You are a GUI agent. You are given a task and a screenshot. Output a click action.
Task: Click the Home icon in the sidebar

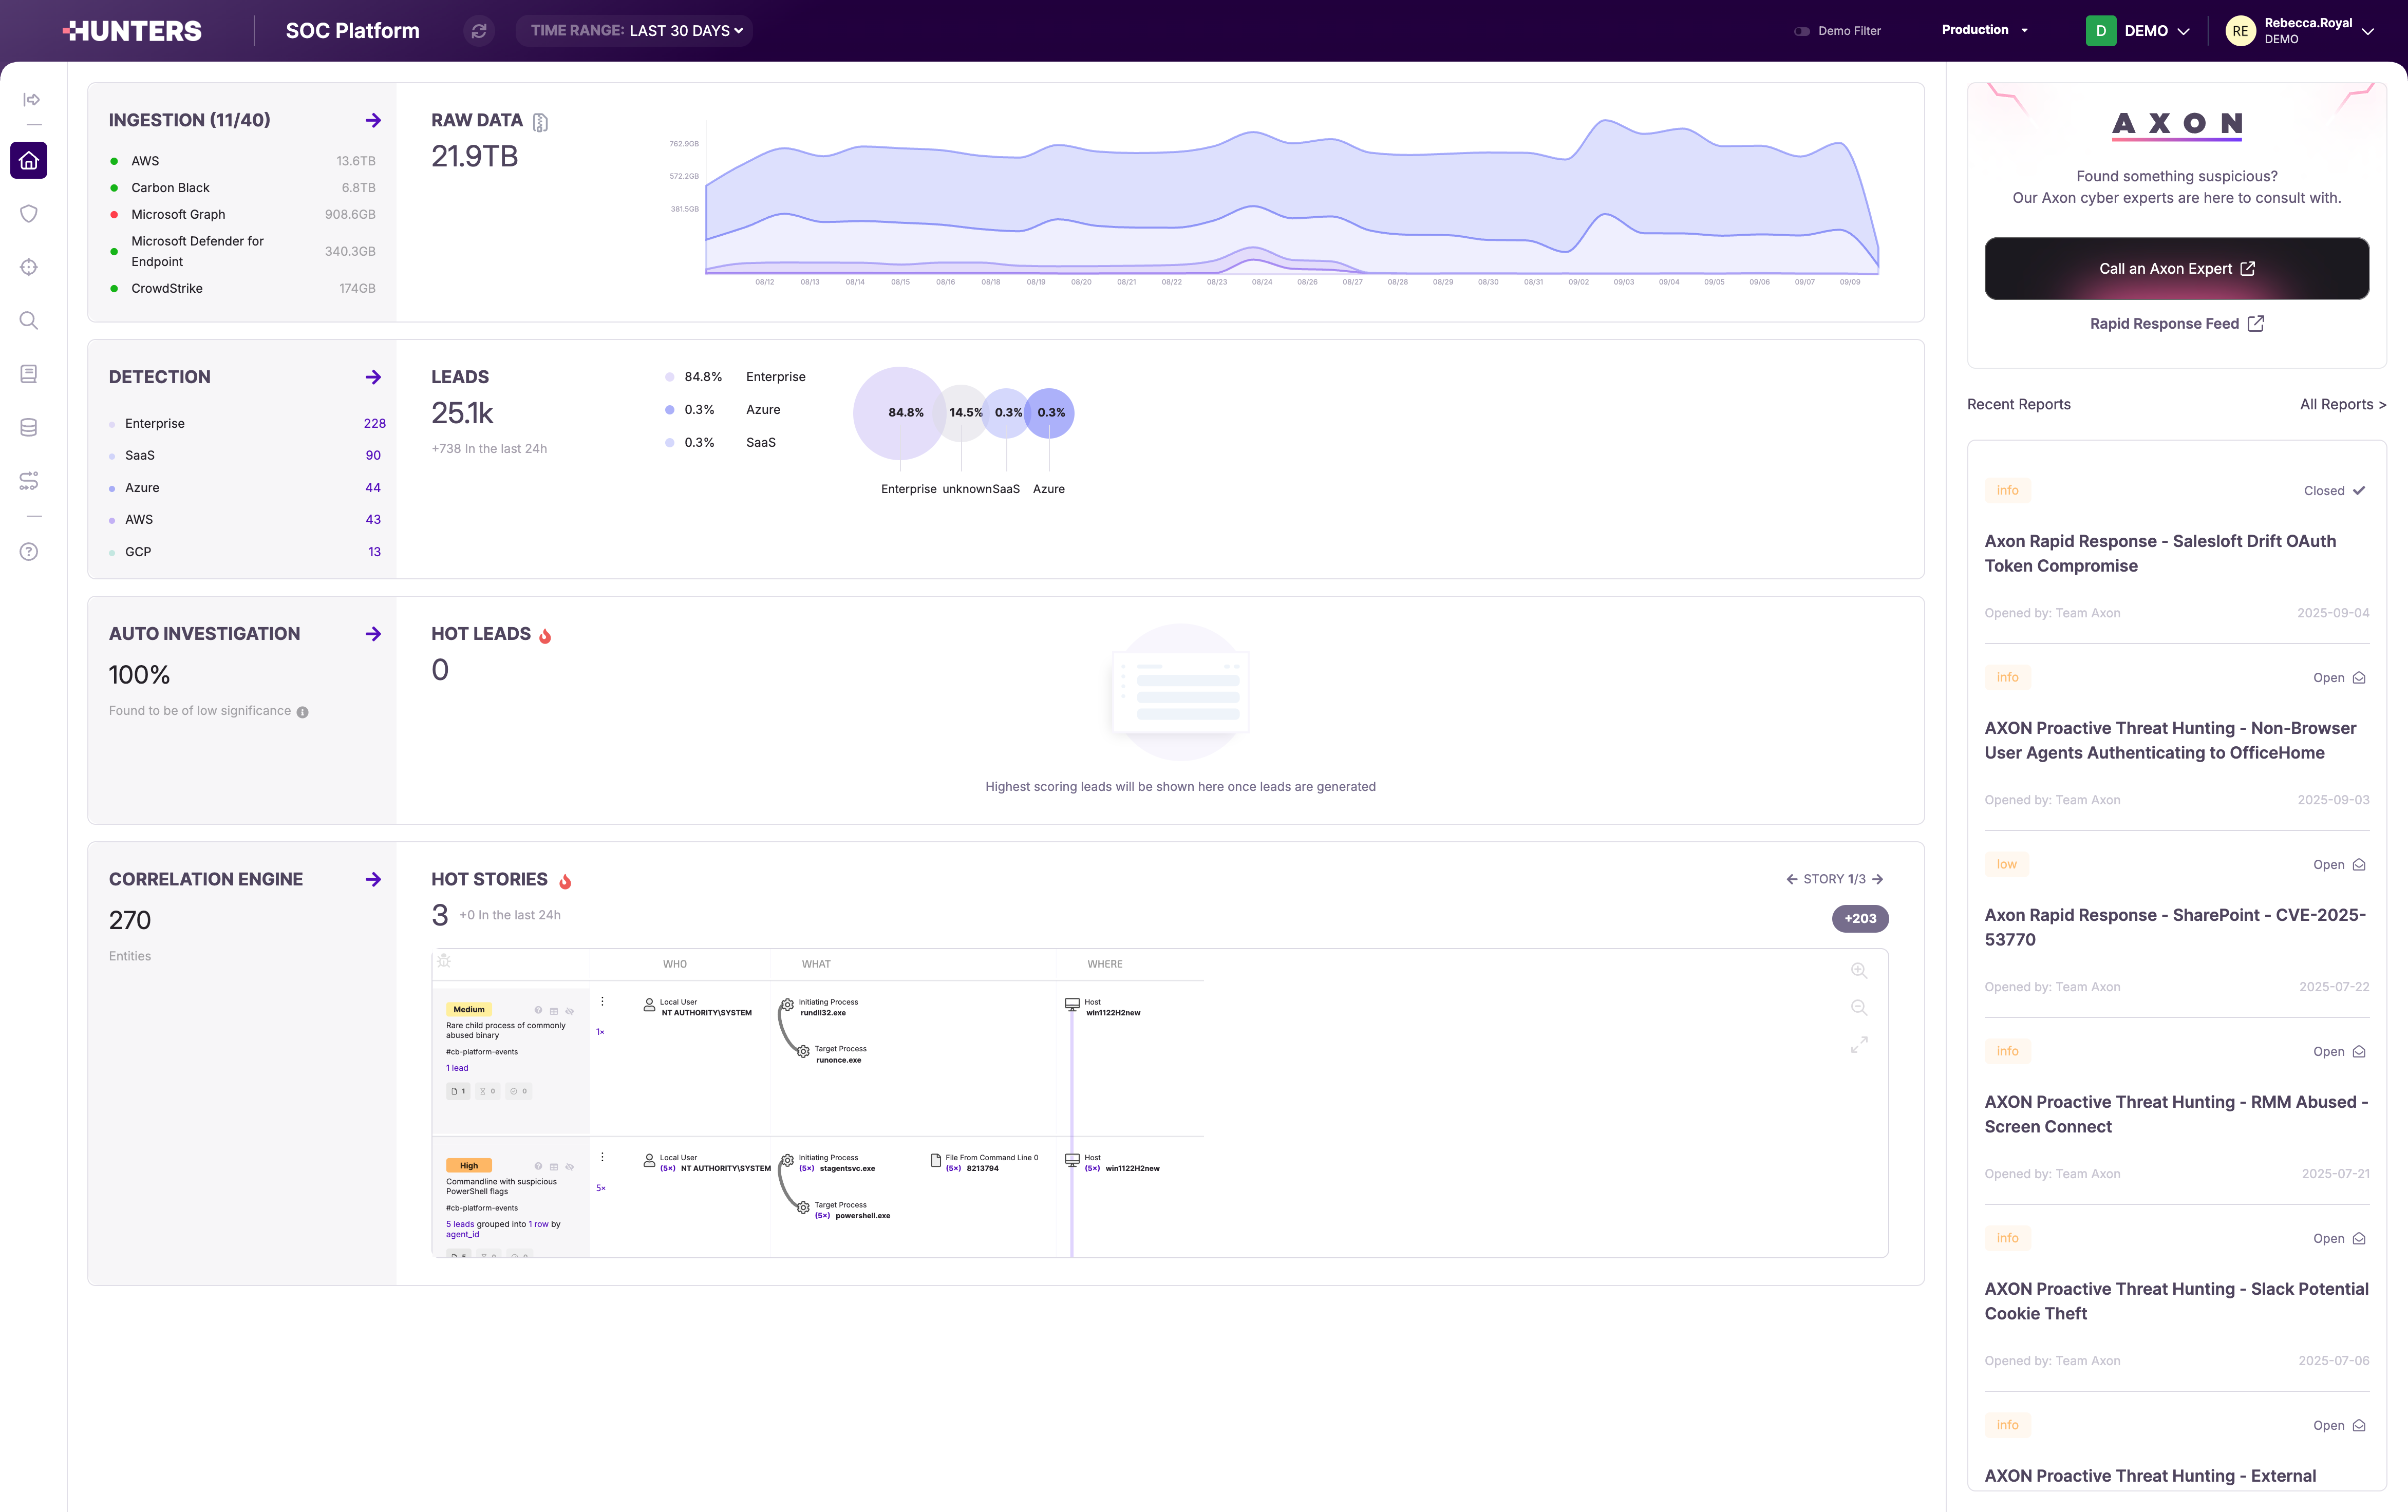tap(29, 160)
